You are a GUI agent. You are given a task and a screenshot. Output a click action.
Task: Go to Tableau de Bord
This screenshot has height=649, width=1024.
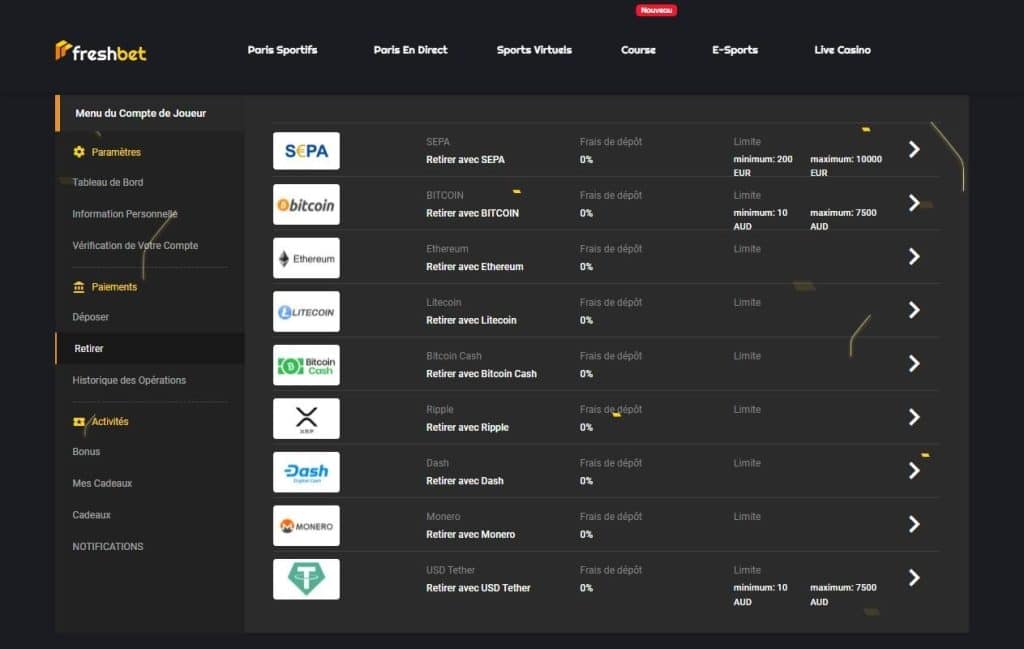[108, 182]
